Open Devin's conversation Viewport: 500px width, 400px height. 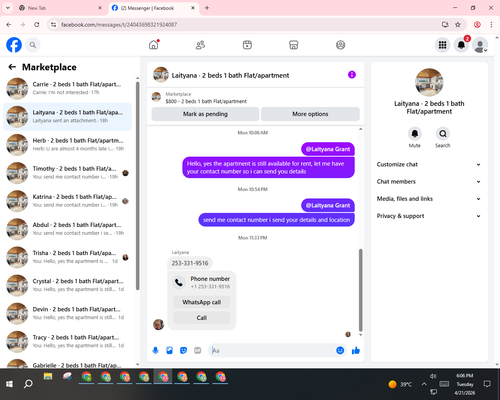[x=67, y=313]
